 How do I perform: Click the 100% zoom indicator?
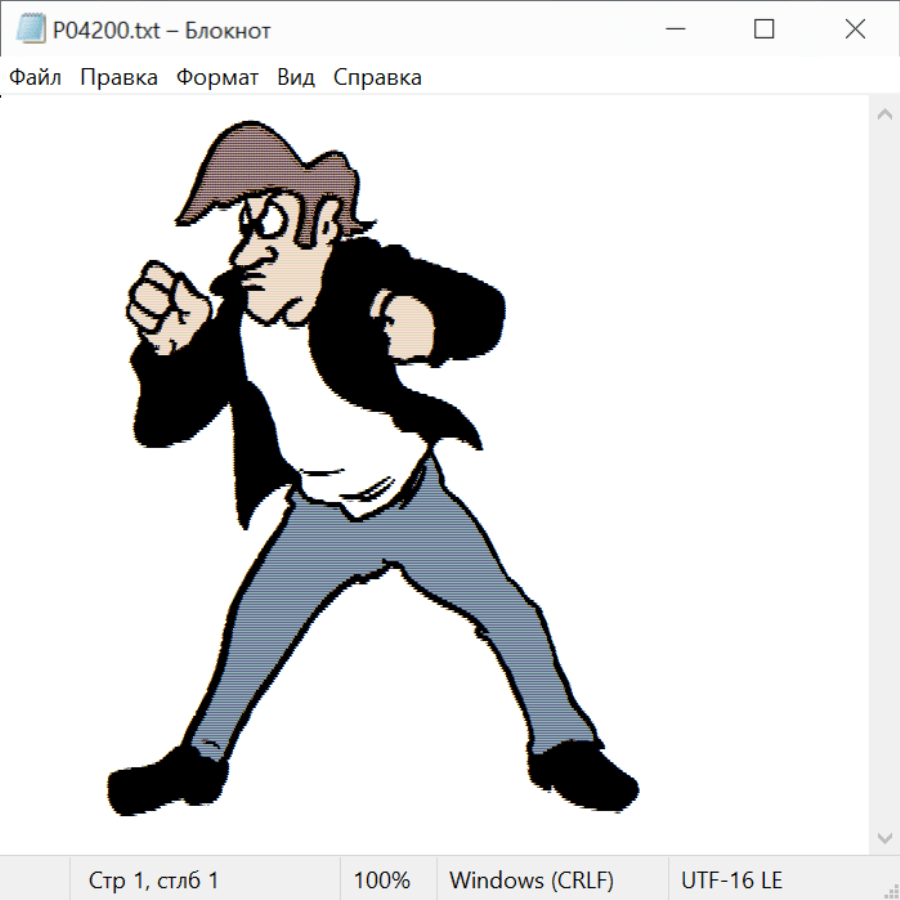[x=382, y=880]
